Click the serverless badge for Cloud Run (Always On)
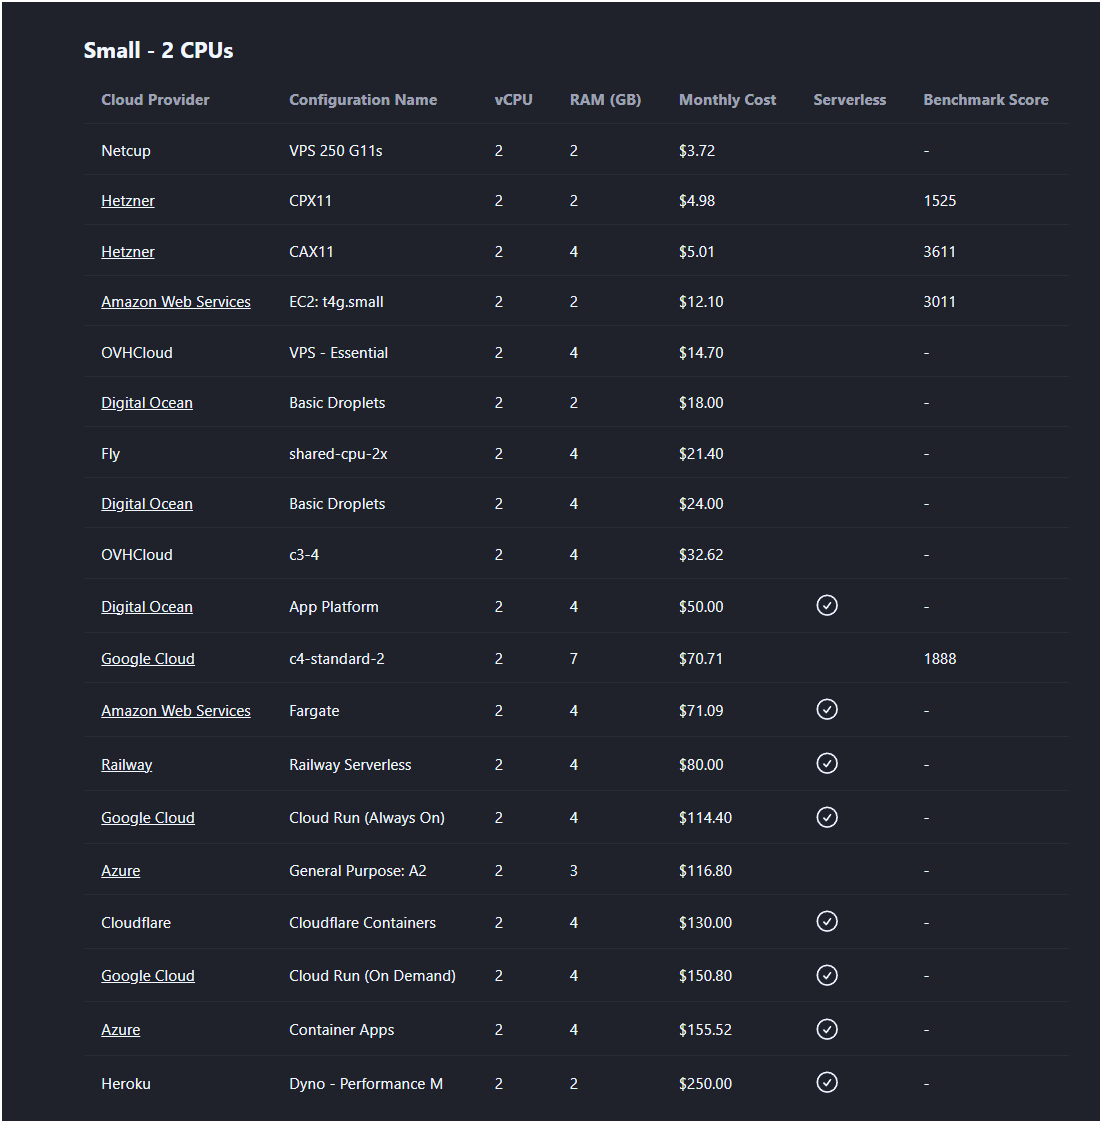1102x1123 pixels. pyautogui.click(x=827, y=817)
